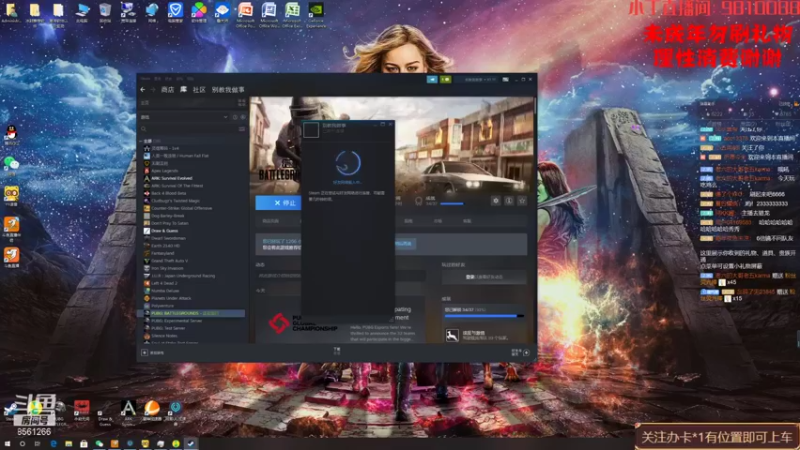Click the library search field
Image resolution: width=800 pixels, height=450 pixels.
coord(188,129)
